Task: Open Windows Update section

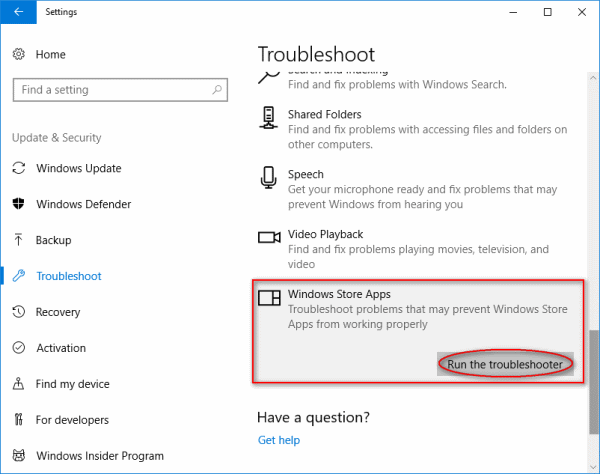Action: 79,168
